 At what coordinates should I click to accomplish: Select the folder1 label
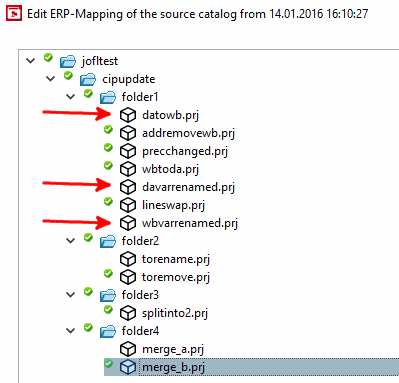[x=140, y=97]
